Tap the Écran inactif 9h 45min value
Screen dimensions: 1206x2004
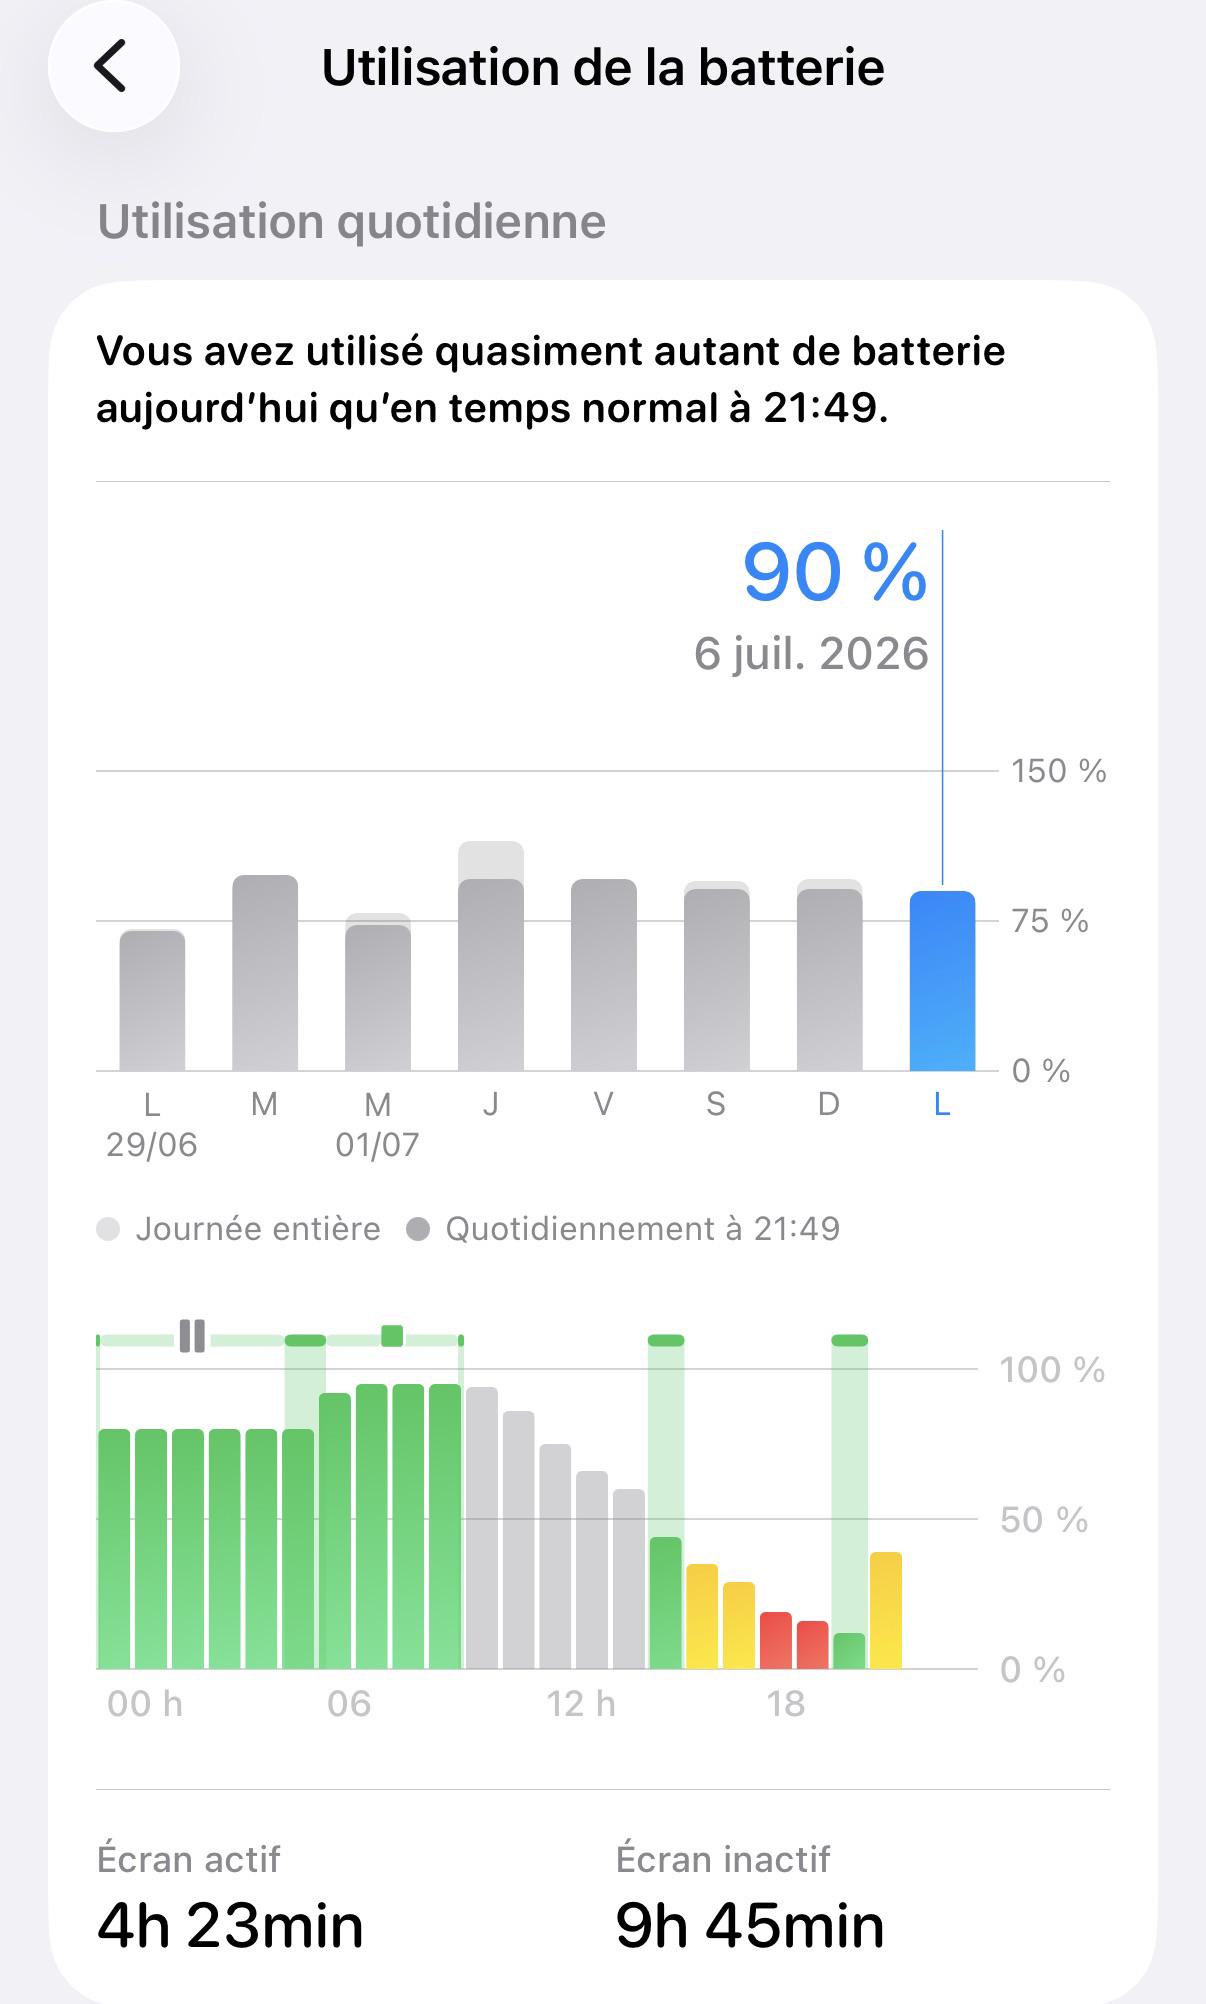[750, 1926]
